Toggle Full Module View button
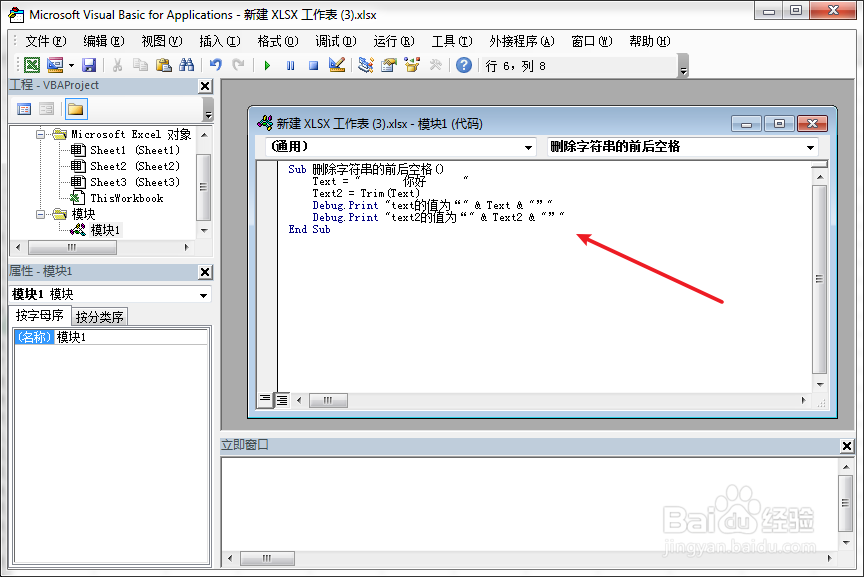Image resolution: width=864 pixels, height=577 pixels. [x=282, y=400]
